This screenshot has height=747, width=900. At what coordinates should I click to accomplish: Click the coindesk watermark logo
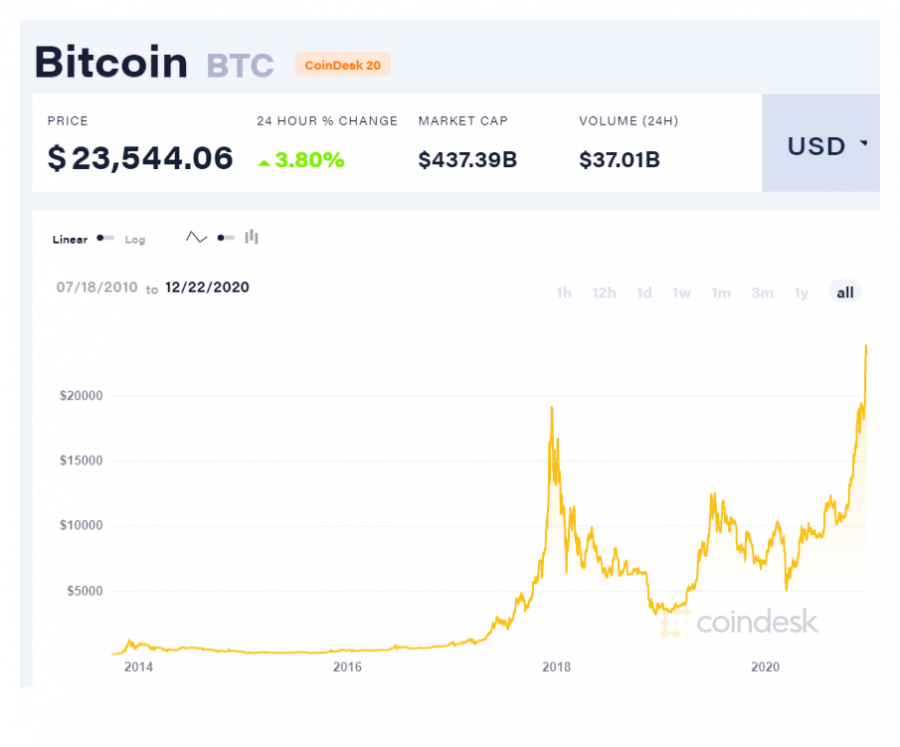pos(740,622)
